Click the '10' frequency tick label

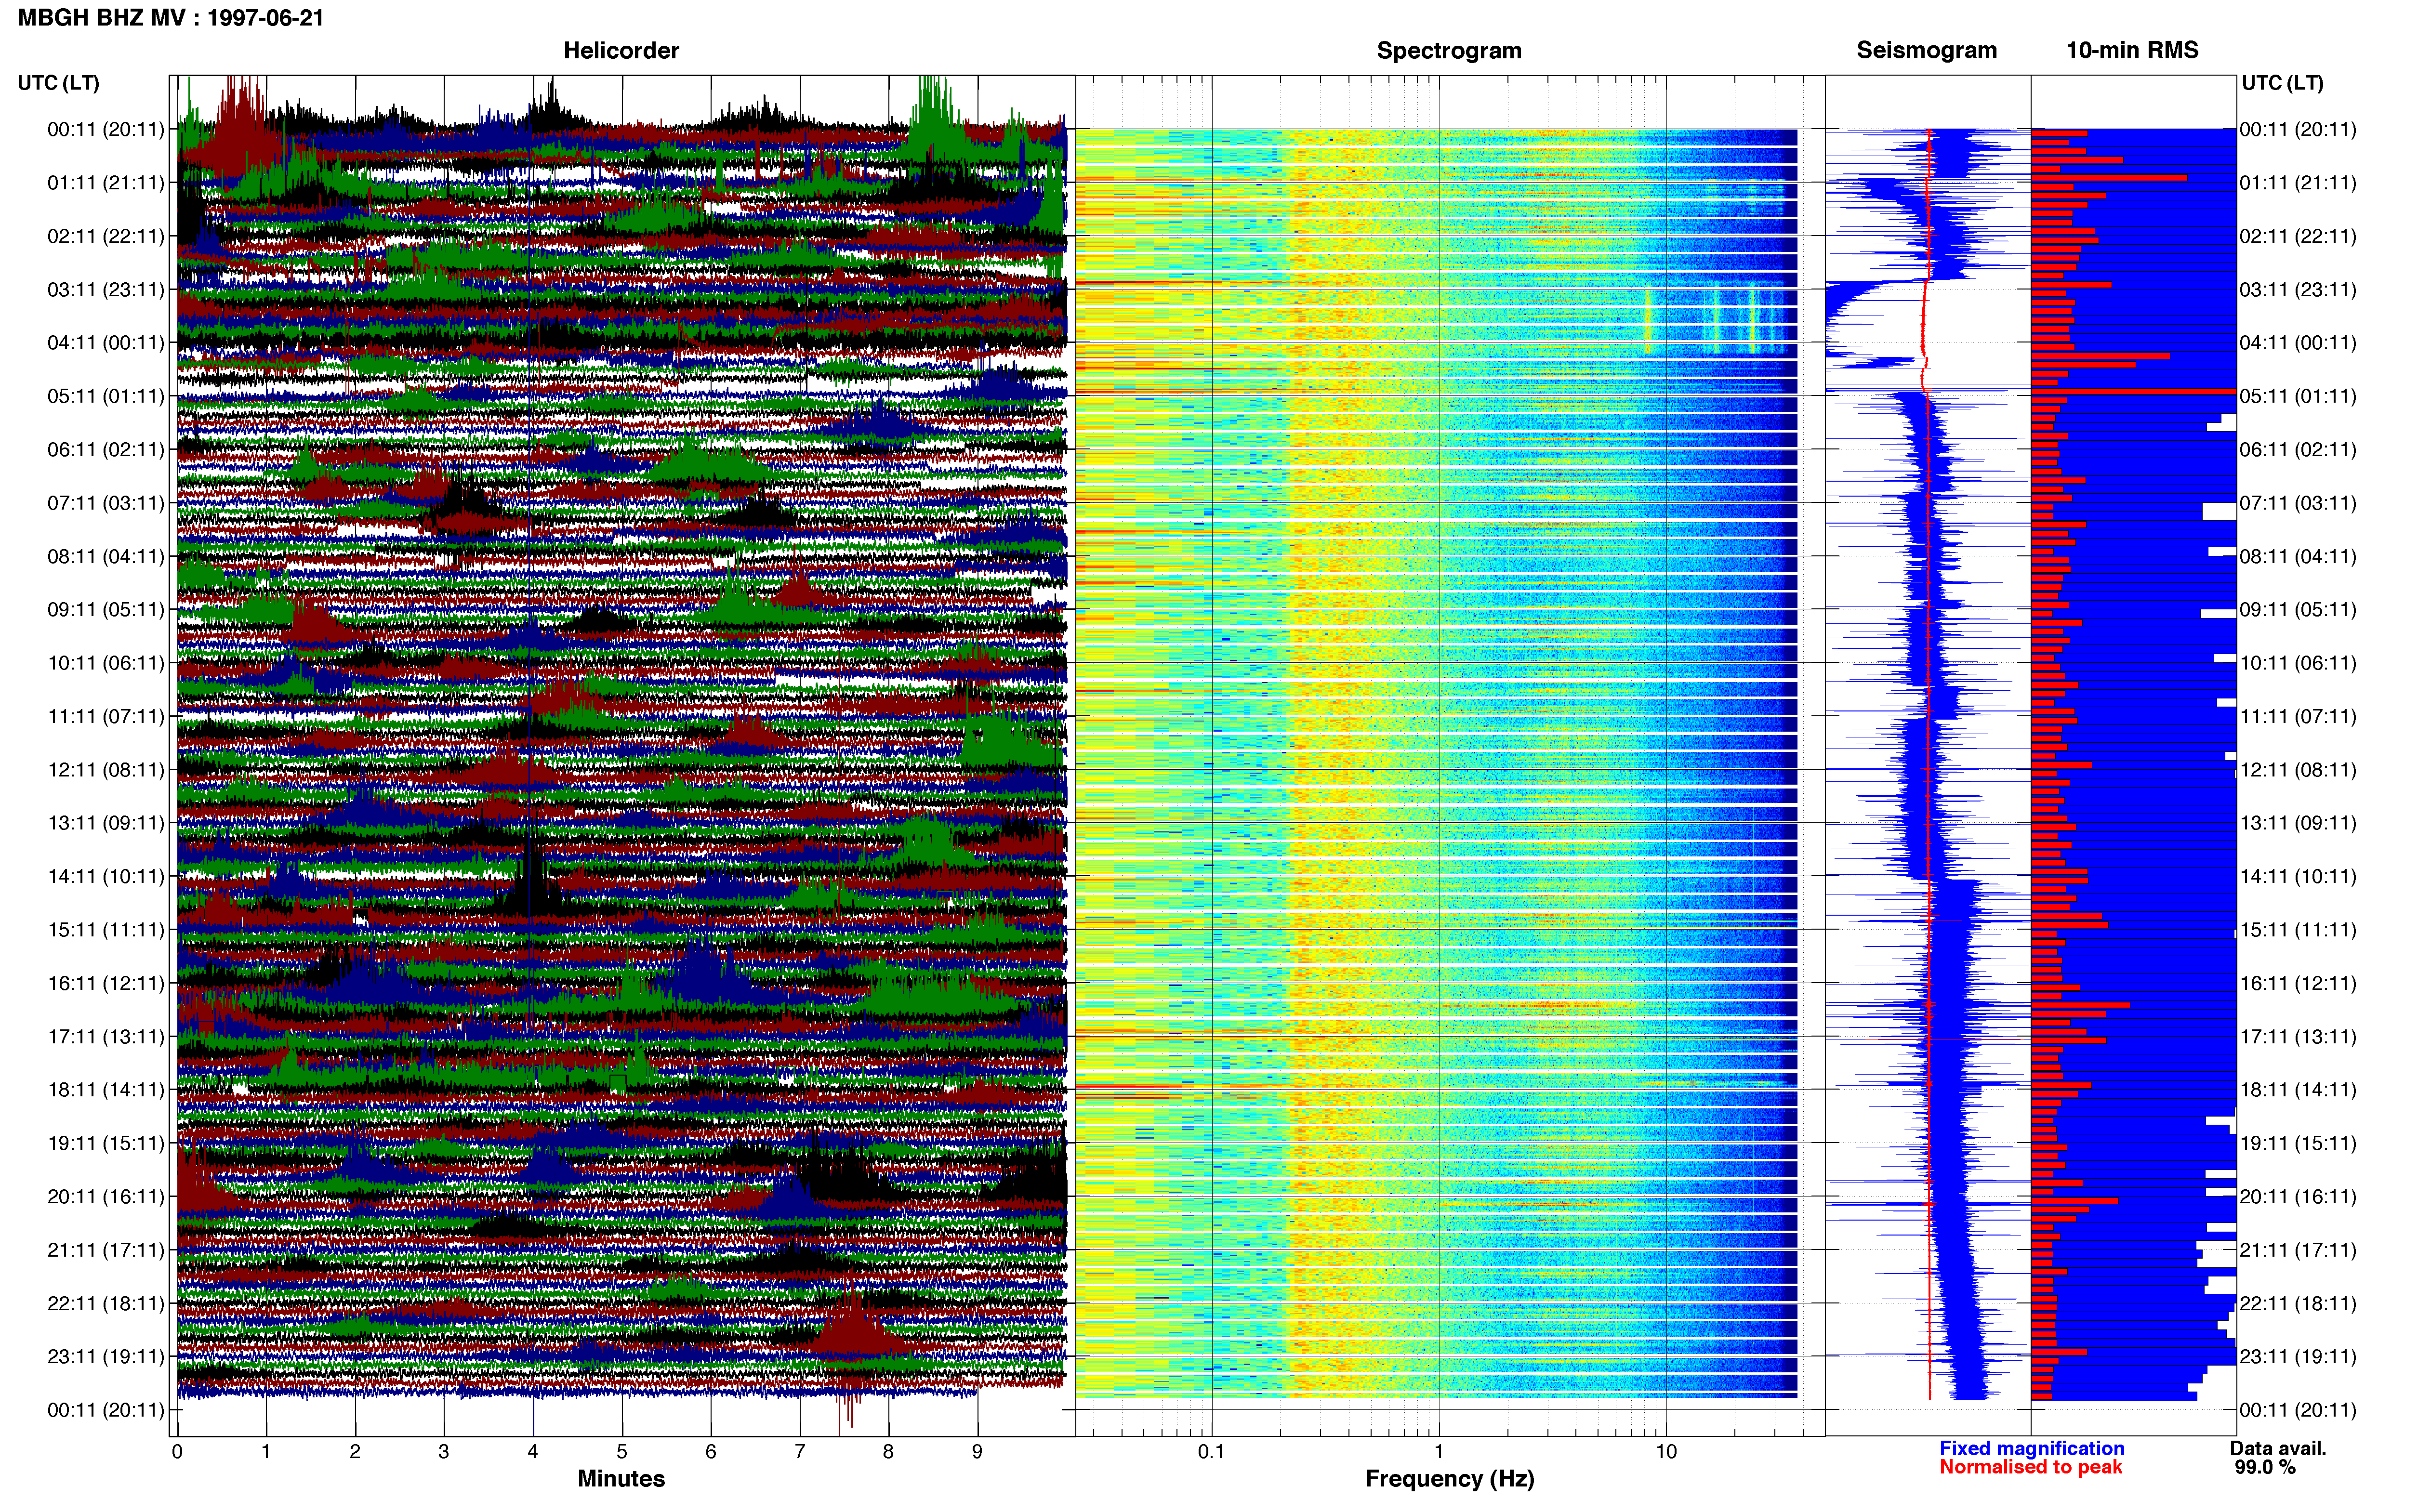1665,1452
